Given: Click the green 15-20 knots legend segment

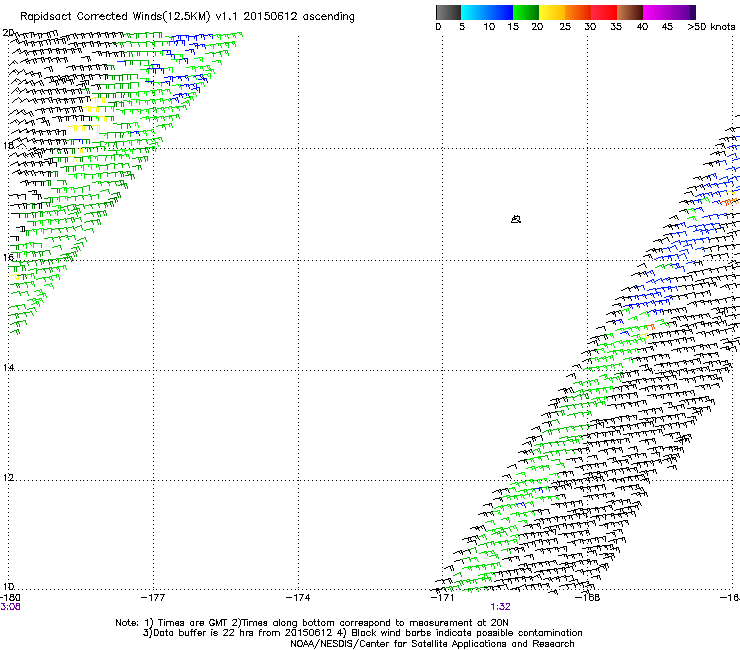Looking at the screenshot, I should [526, 12].
